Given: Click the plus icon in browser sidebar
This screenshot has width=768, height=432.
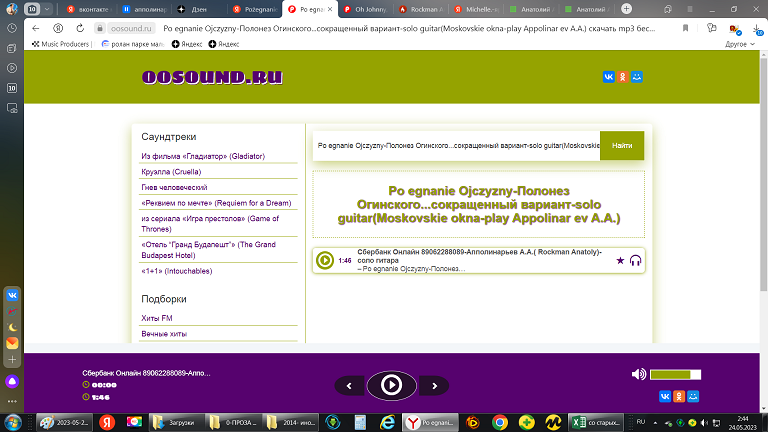Looking at the screenshot, I should [12, 360].
